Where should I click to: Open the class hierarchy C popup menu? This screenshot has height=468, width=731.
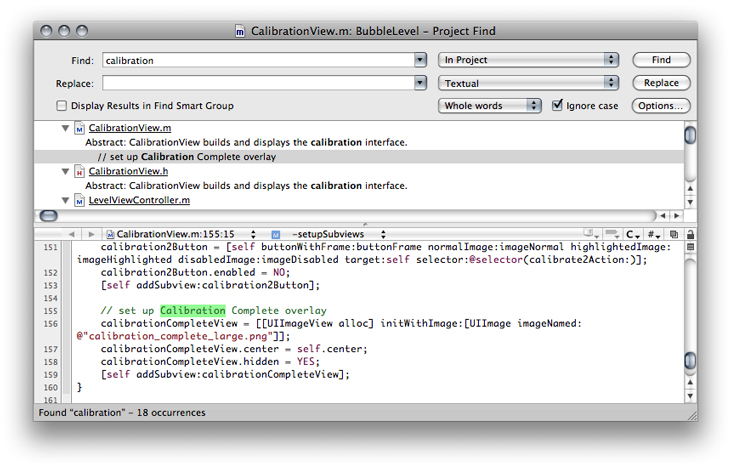point(633,234)
